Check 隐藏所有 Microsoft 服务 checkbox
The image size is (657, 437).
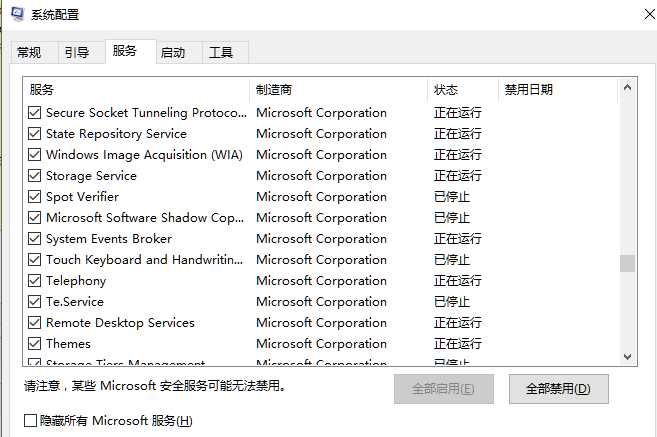point(30,420)
